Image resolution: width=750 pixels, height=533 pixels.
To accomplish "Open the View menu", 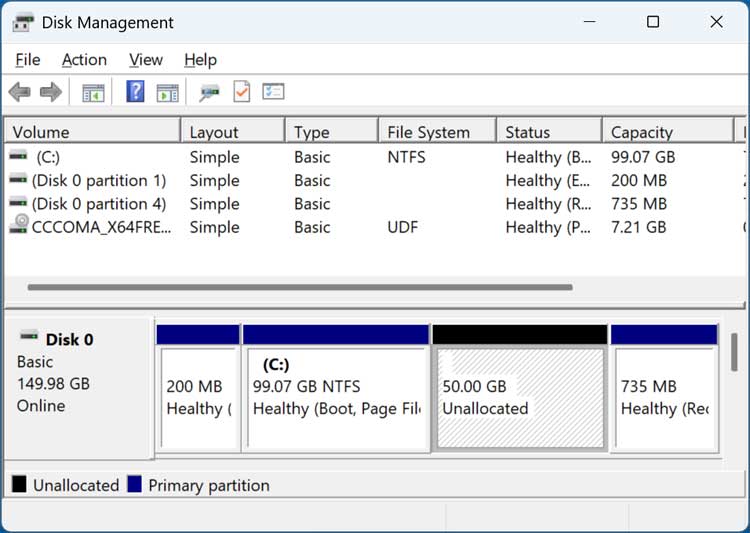I will (x=146, y=60).
